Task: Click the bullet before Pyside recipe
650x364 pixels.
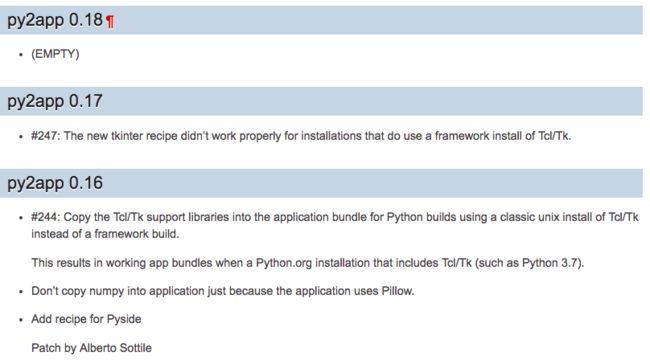Action: pyautogui.click(x=21, y=320)
